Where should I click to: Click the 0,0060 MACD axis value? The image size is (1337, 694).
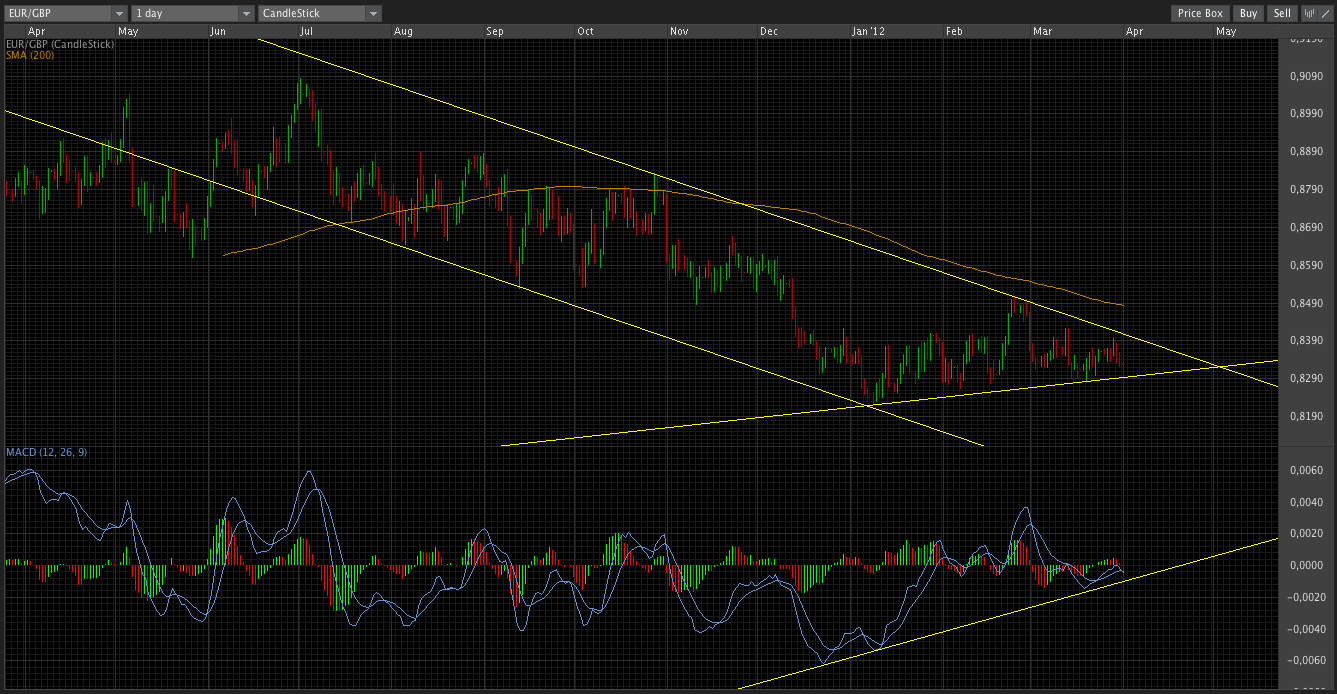(x=1304, y=470)
